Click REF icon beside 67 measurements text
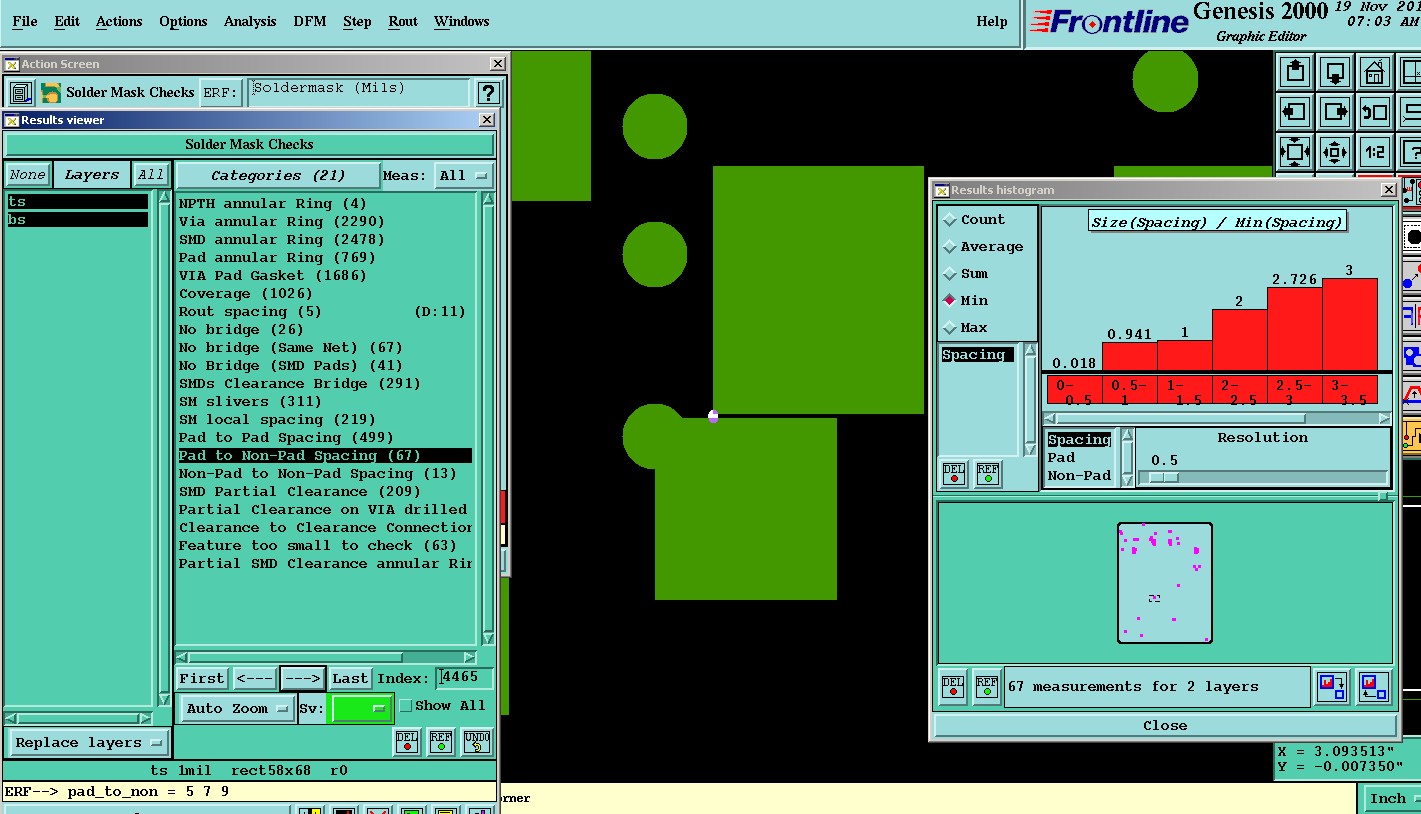The width and height of the screenshot is (1421, 814). click(x=986, y=687)
